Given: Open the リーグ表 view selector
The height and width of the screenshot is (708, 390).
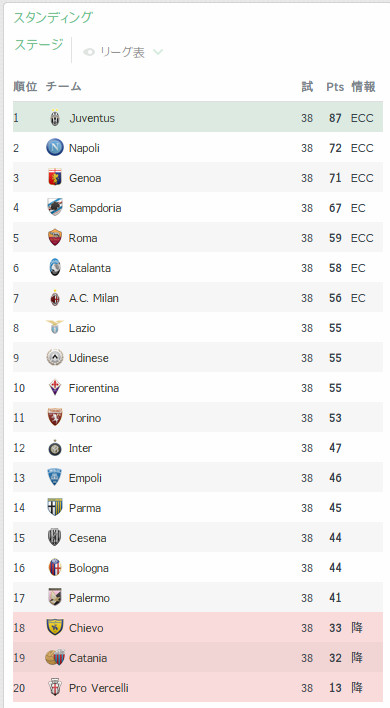Looking at the screenshot, I should click(122, 52).
